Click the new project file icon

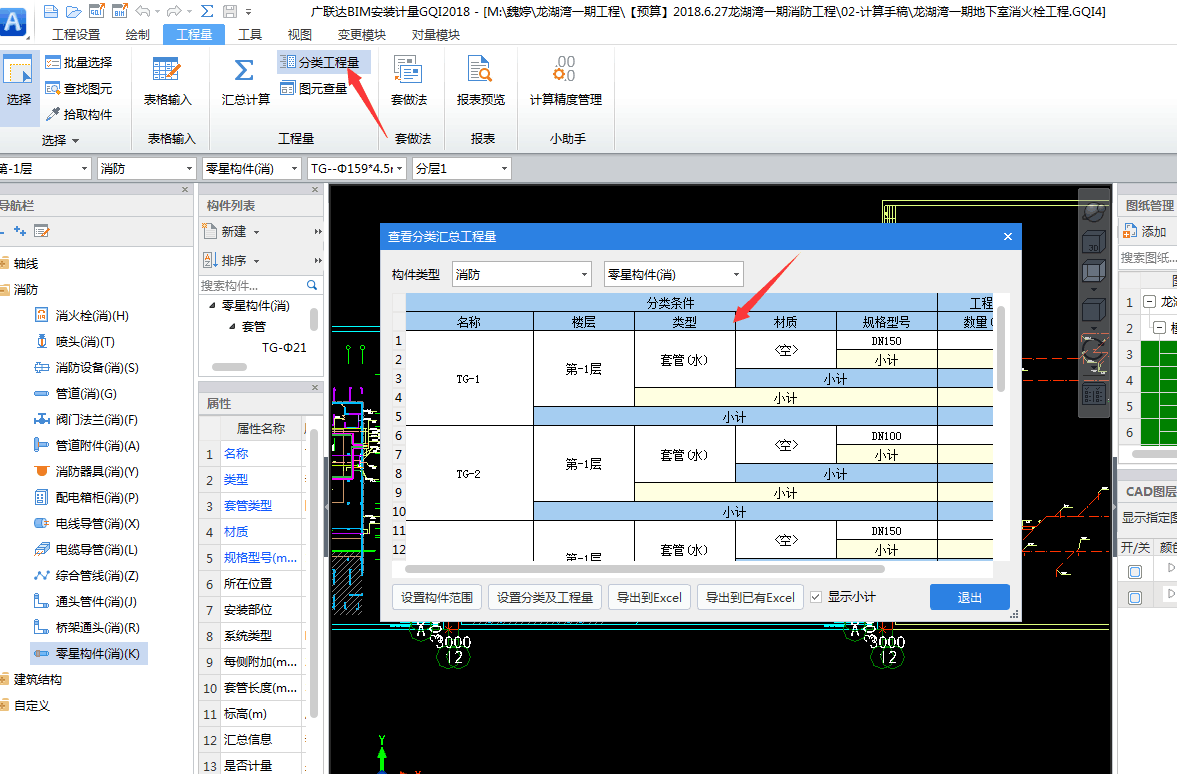(50, 11)
